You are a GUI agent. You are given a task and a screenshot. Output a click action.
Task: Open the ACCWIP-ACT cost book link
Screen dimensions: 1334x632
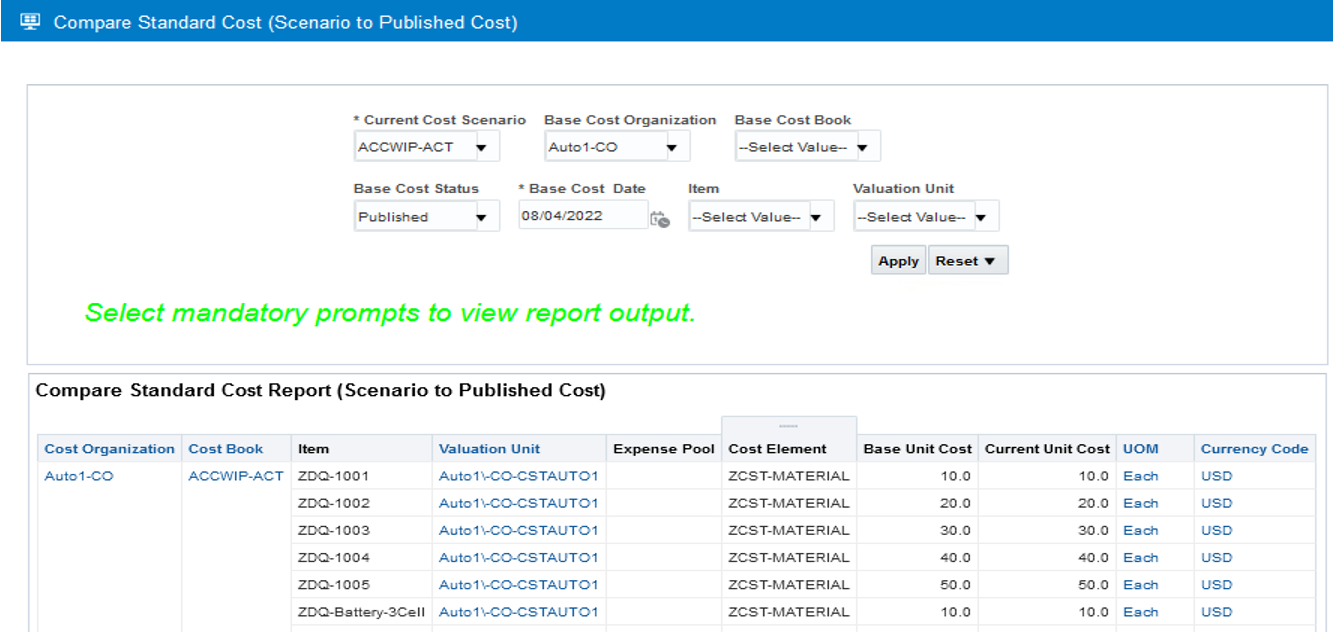236,476
